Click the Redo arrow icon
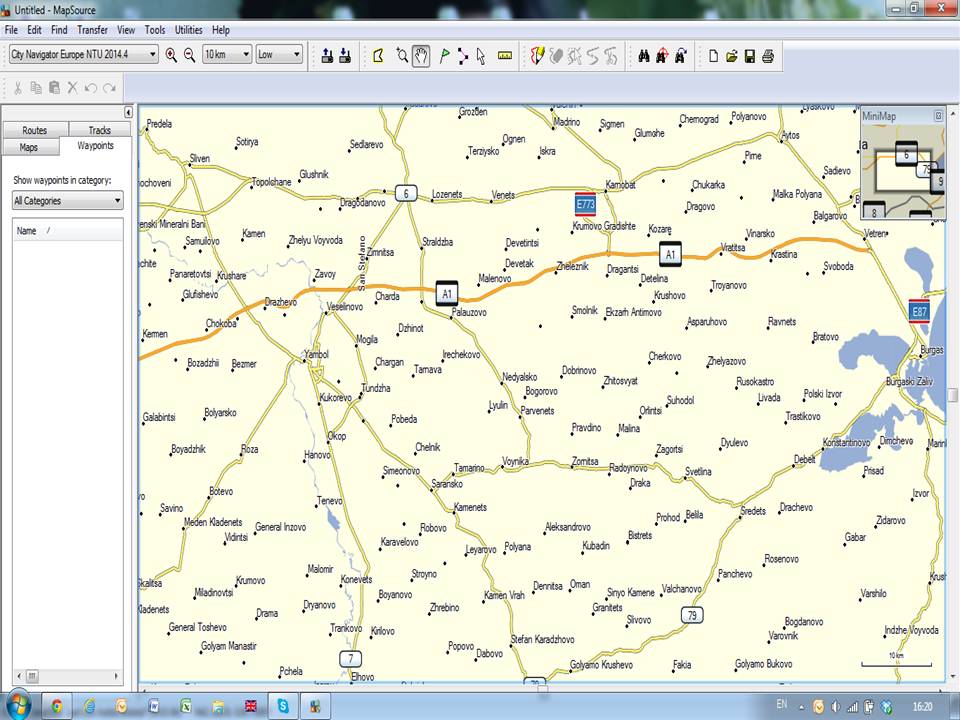The image size is (960, 720). [109, 88]
